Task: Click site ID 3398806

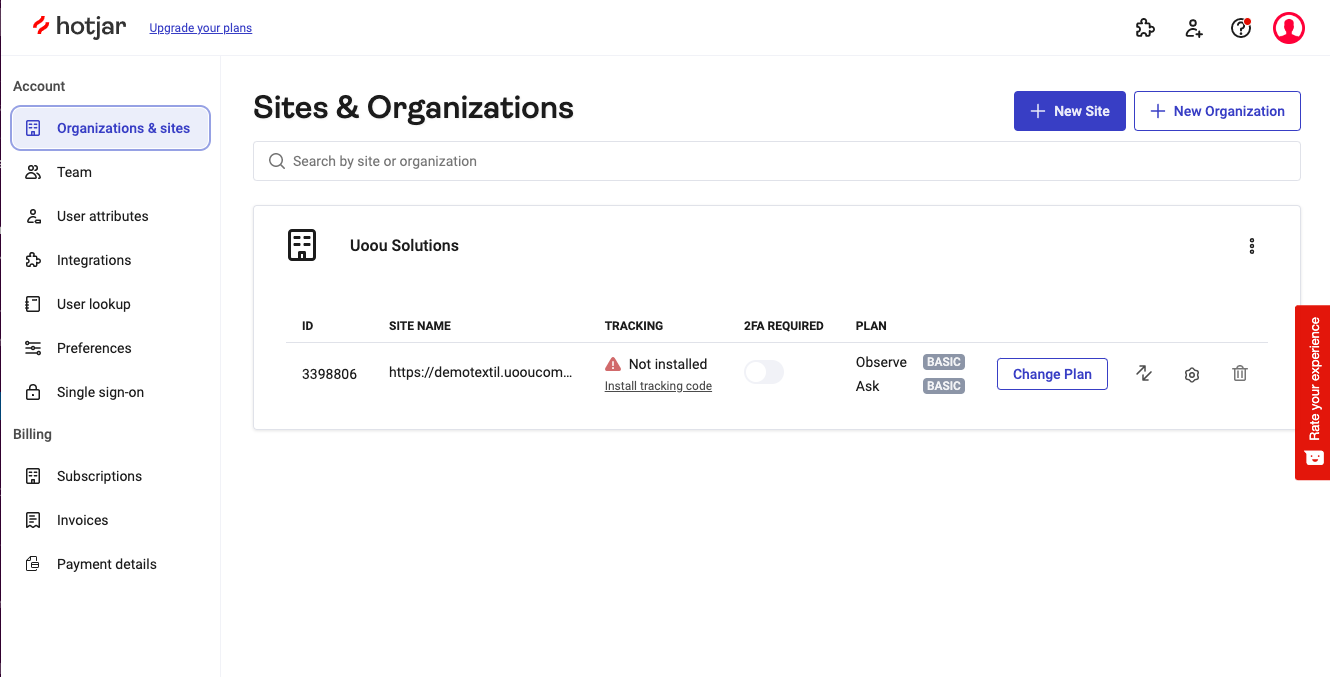Action: 329,374
